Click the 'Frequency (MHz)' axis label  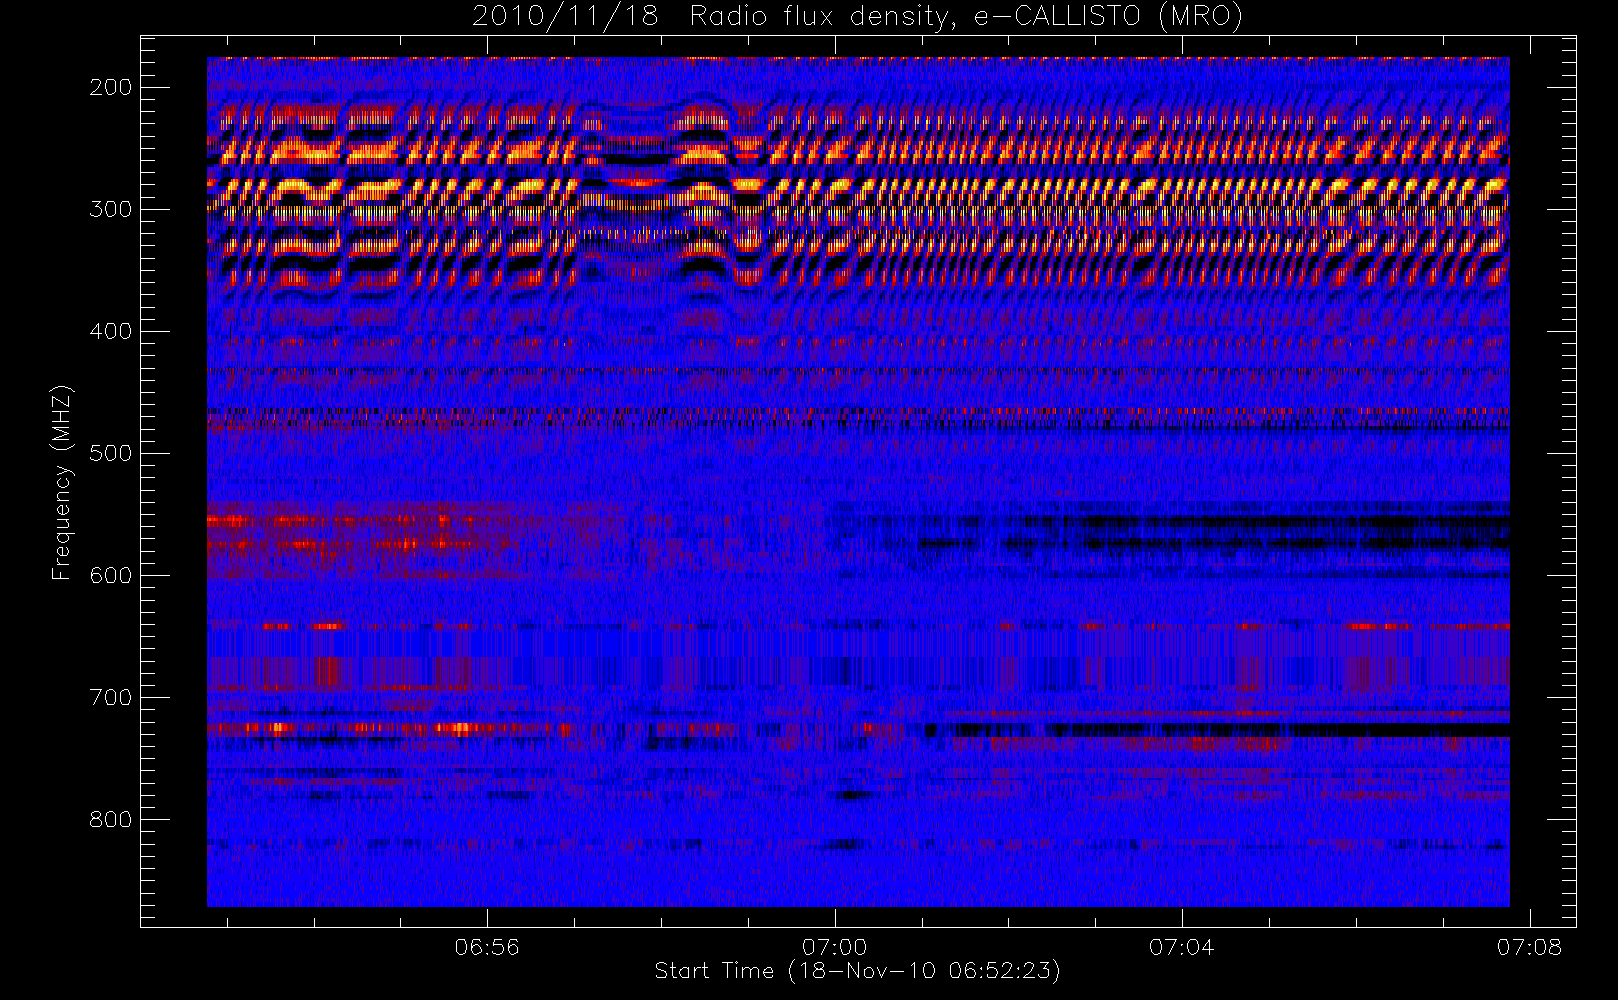pyautogui.click(x=62, y=482)
